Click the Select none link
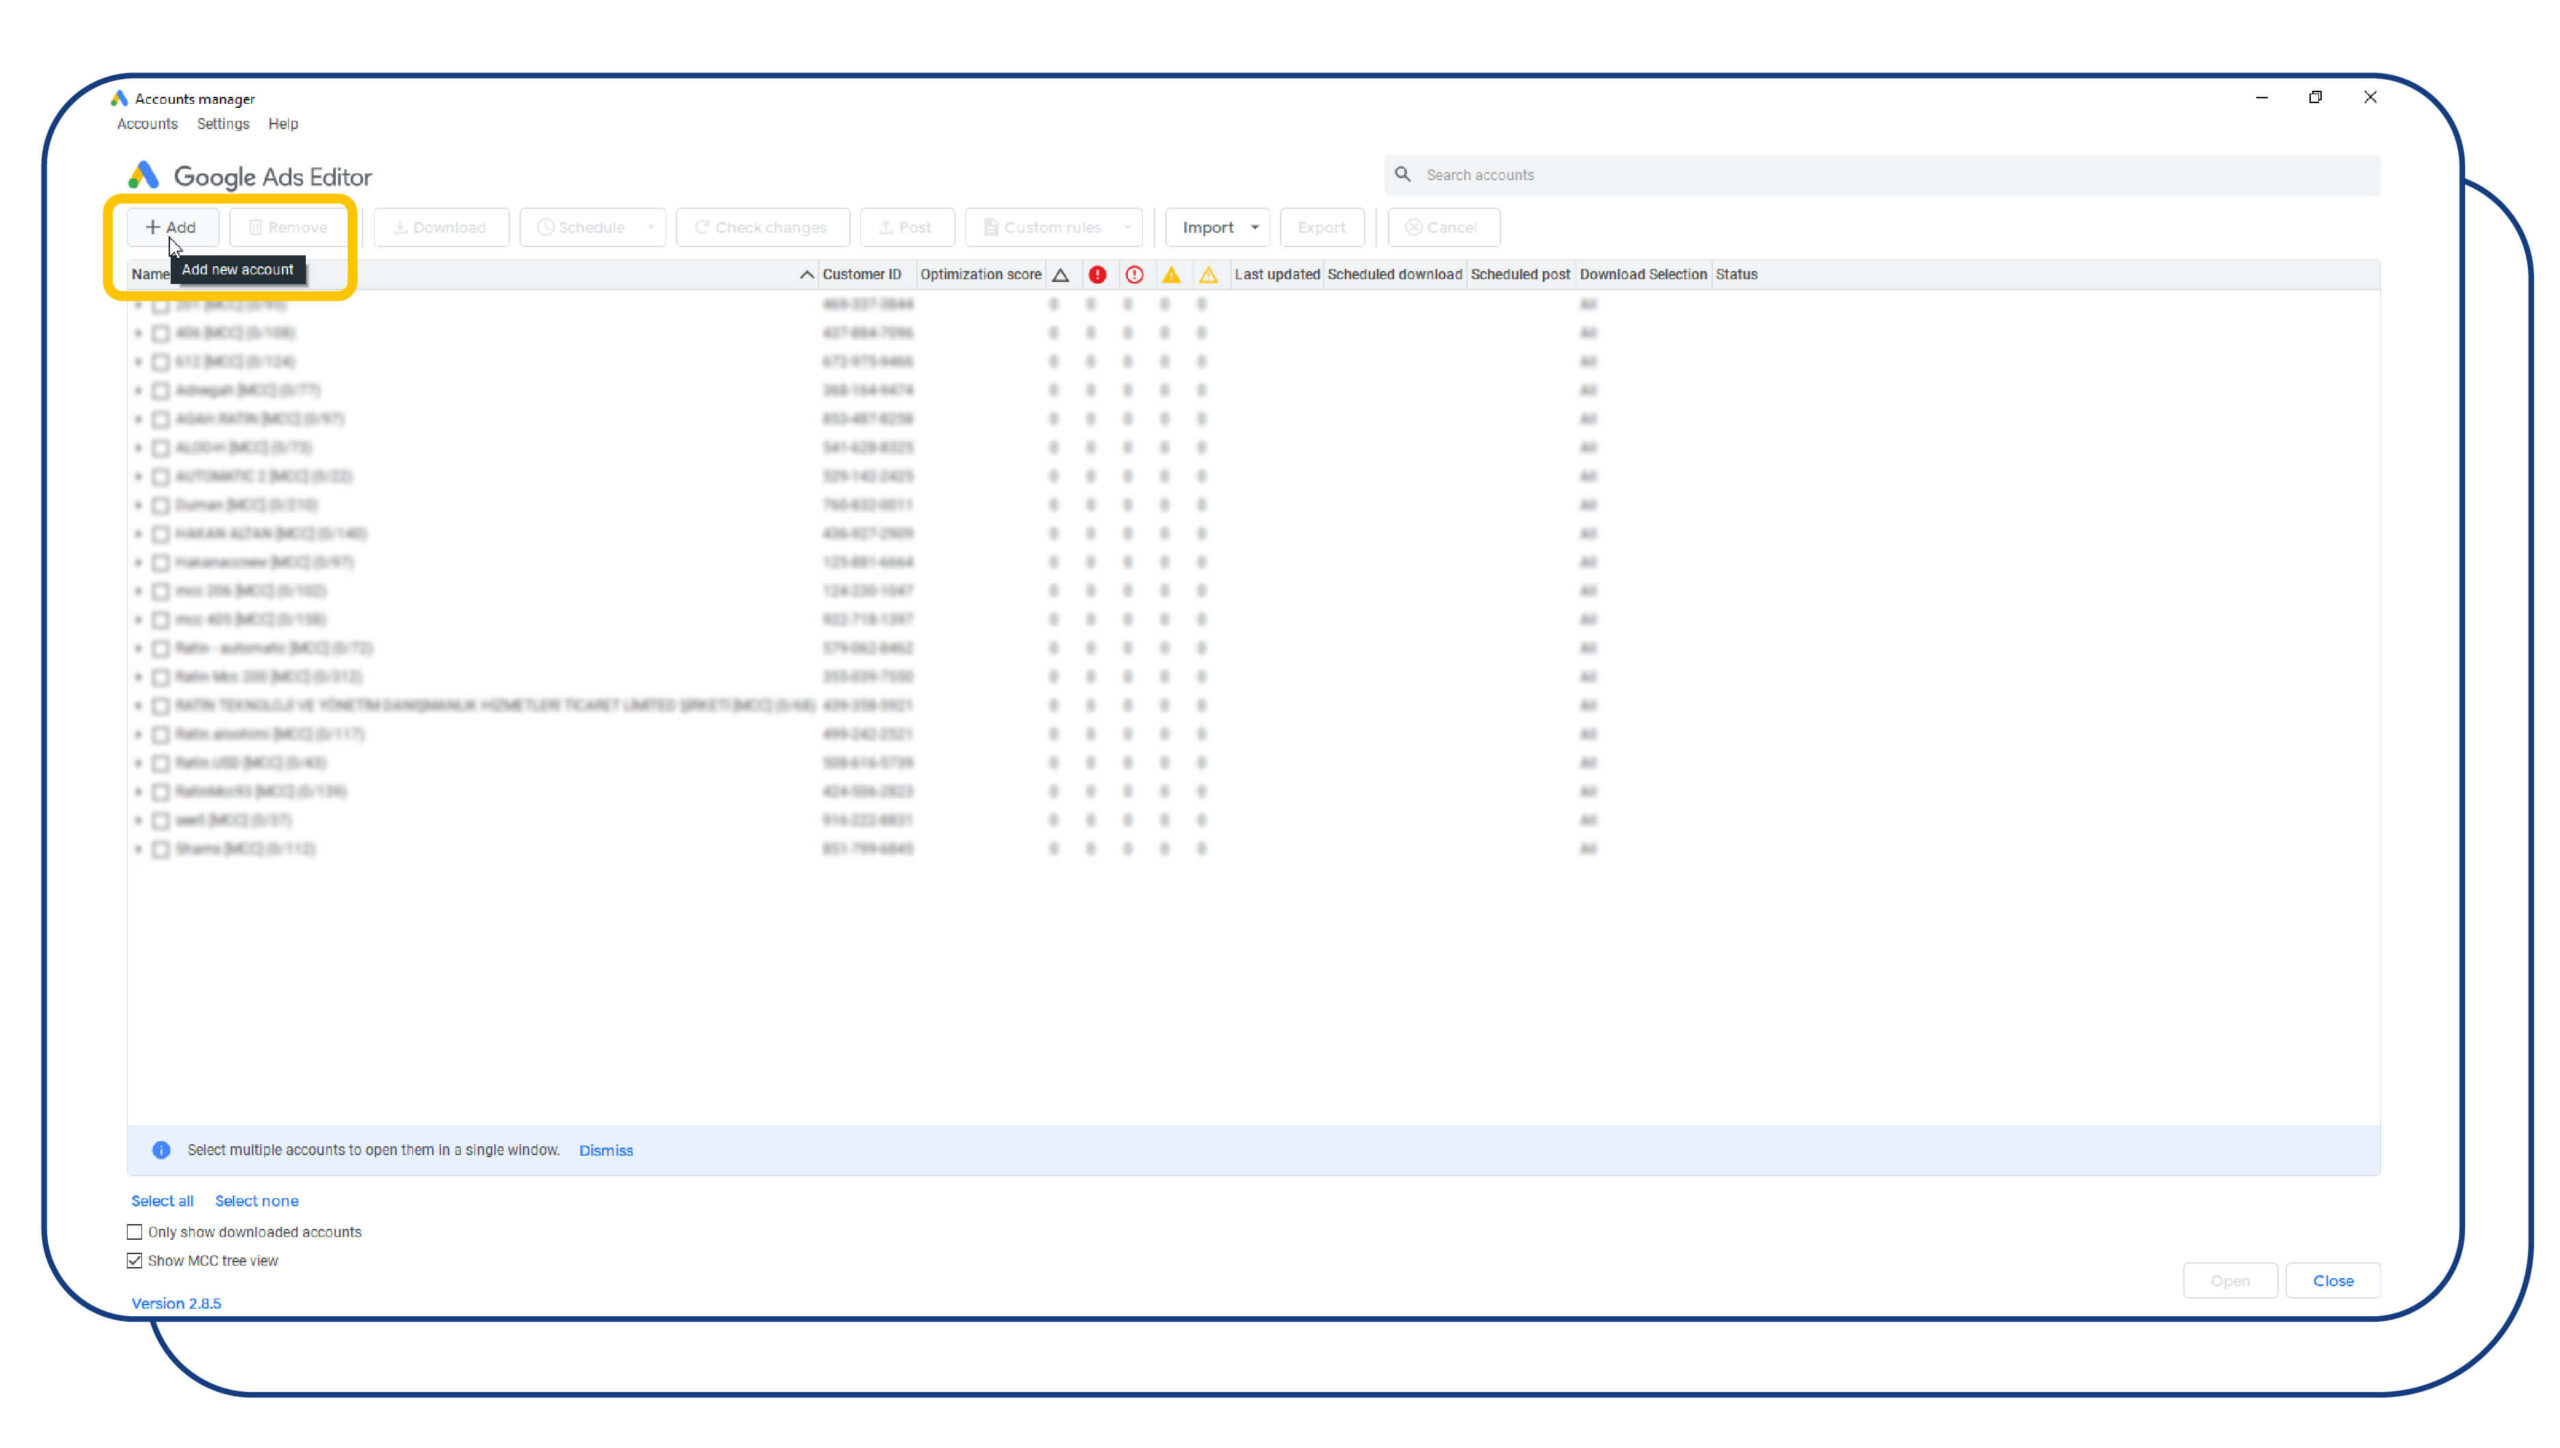Screen dimensions: 2560x1448 (x=257, y=1201)
